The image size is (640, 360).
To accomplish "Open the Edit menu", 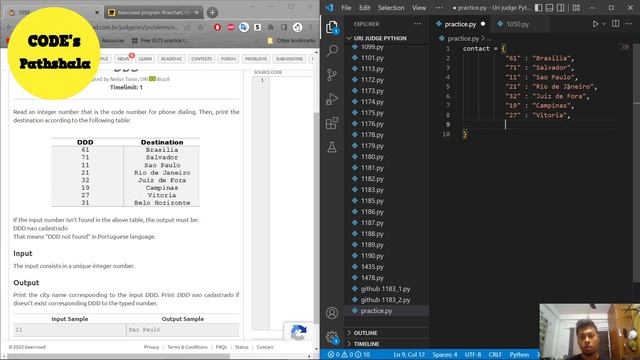I will click(x=364, y=8).
